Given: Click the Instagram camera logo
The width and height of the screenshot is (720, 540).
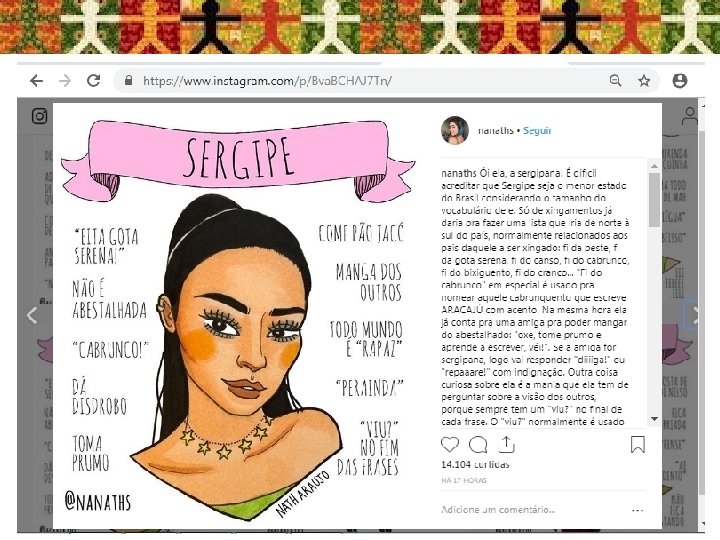Looking at the screenshot, I should pyautogui.click(x=39, y=116).
